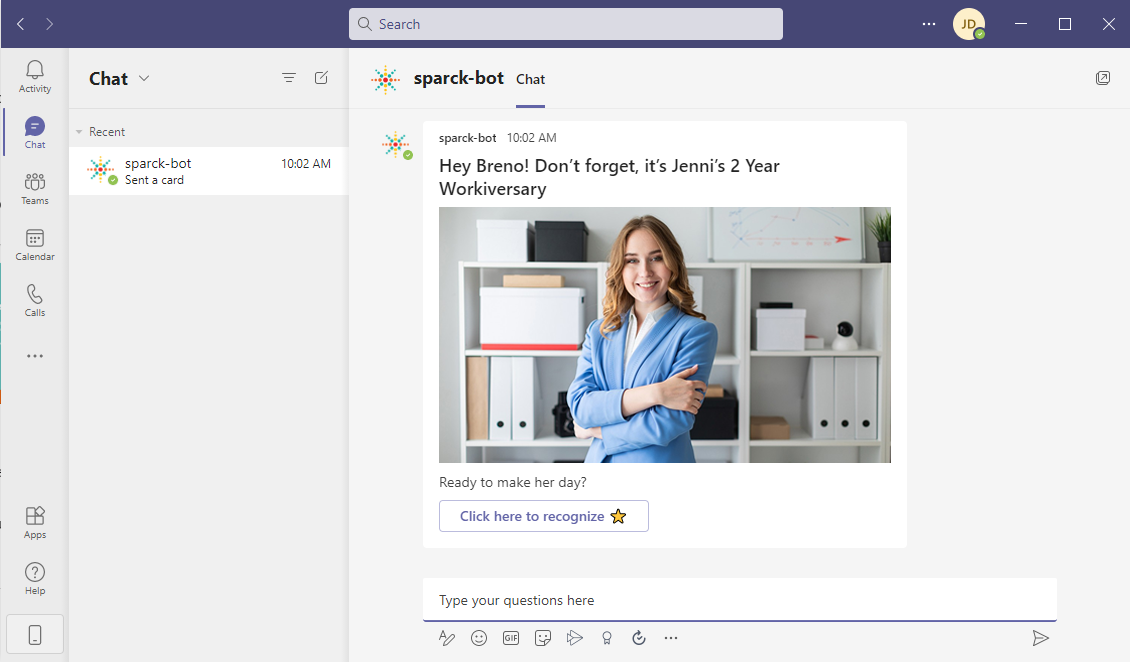Click the Workiversary headline text

(x=609, y=177)
